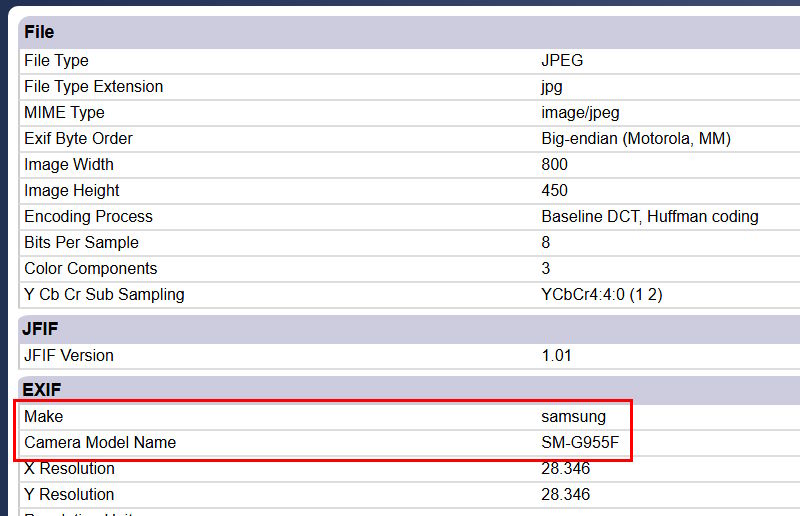Select the Color Components value 3
The height and width of the screenshot is (516, 800).
545,268
